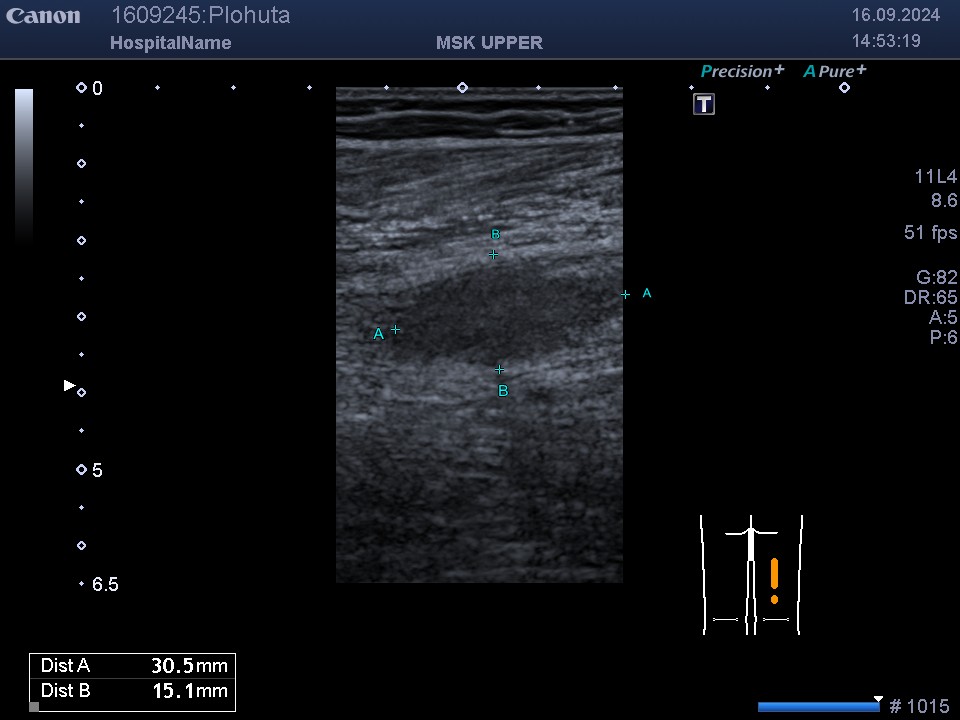The height and width of the screenshot is (720, 960).
Task: Click the G:82 gain parameter
Action: click(936, 278)
